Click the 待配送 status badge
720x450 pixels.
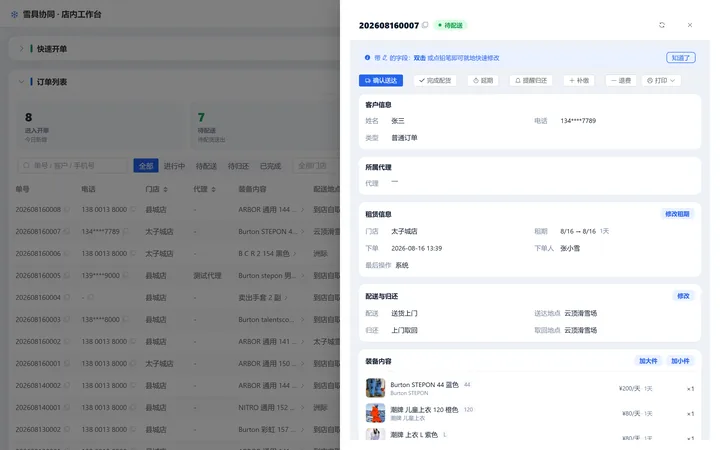(450, 25)
